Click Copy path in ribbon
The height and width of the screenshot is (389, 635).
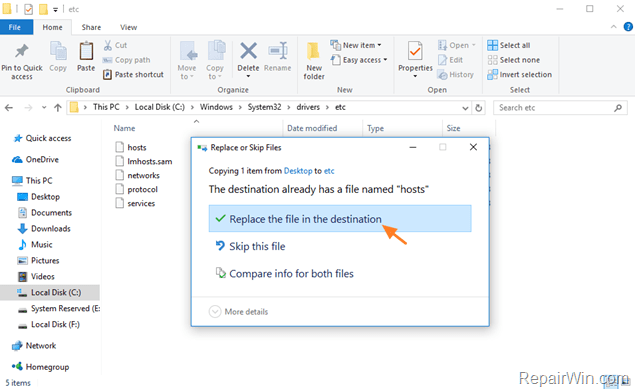pyautogui.click(x=126, y=60)
